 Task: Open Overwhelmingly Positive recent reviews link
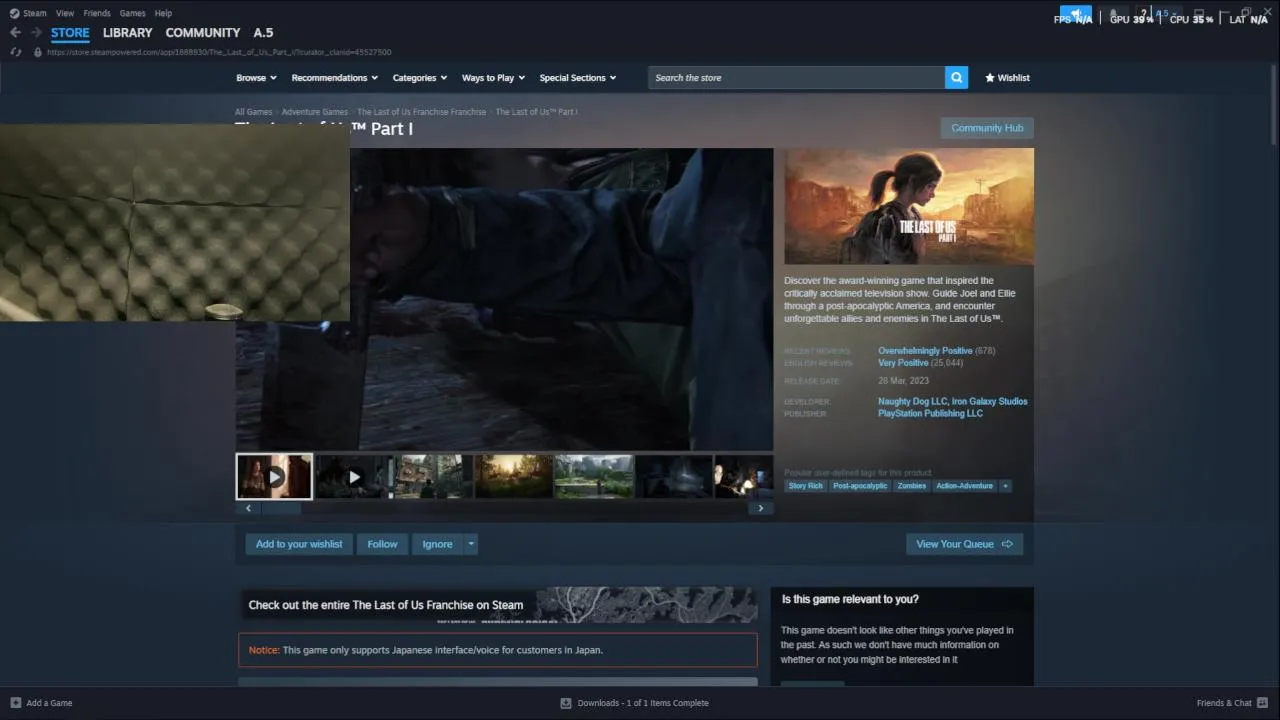pos(925,351)
